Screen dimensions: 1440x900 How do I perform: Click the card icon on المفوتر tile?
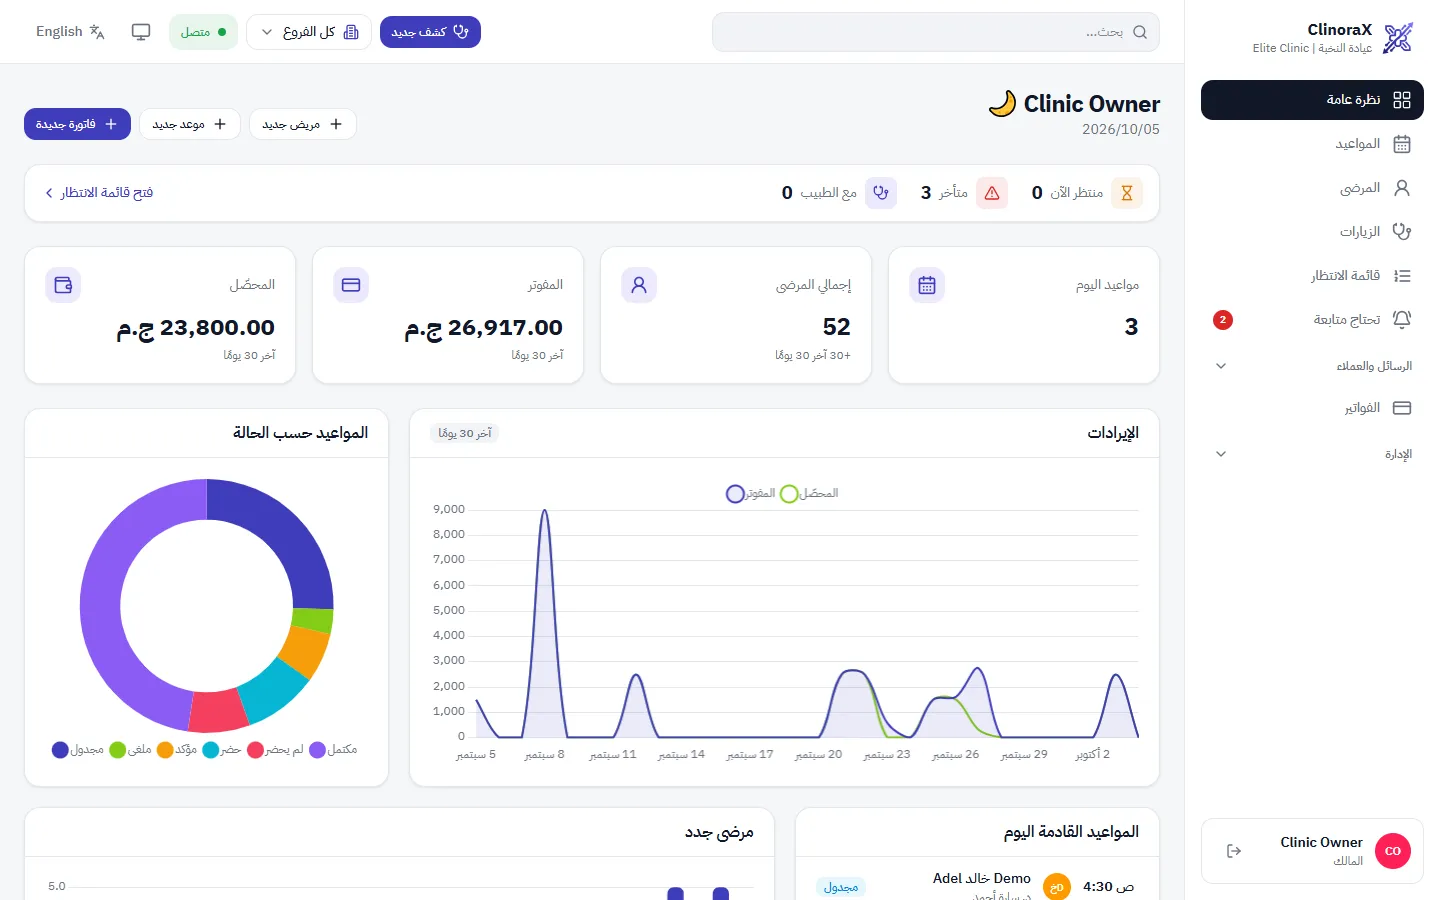coord(351,285)
